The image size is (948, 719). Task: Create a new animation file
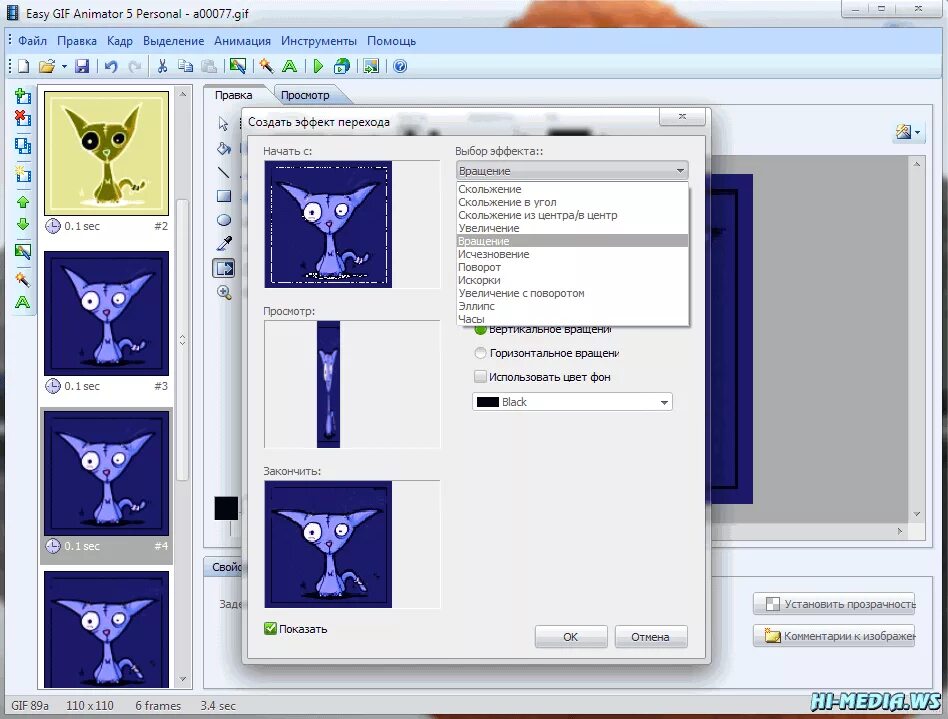click(x=24, y=67)
